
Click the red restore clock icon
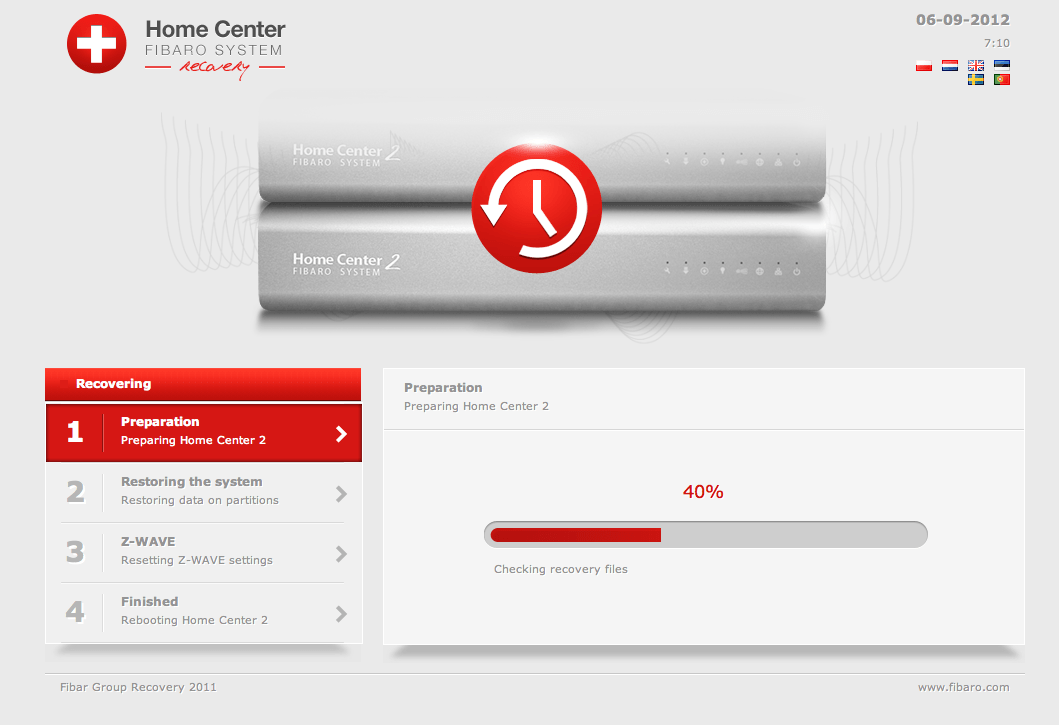536,208
